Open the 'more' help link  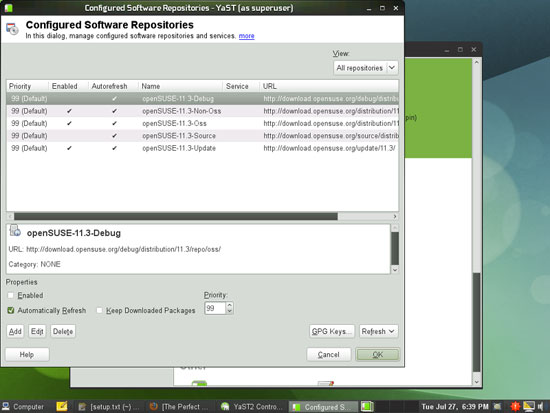pos(246,36)
